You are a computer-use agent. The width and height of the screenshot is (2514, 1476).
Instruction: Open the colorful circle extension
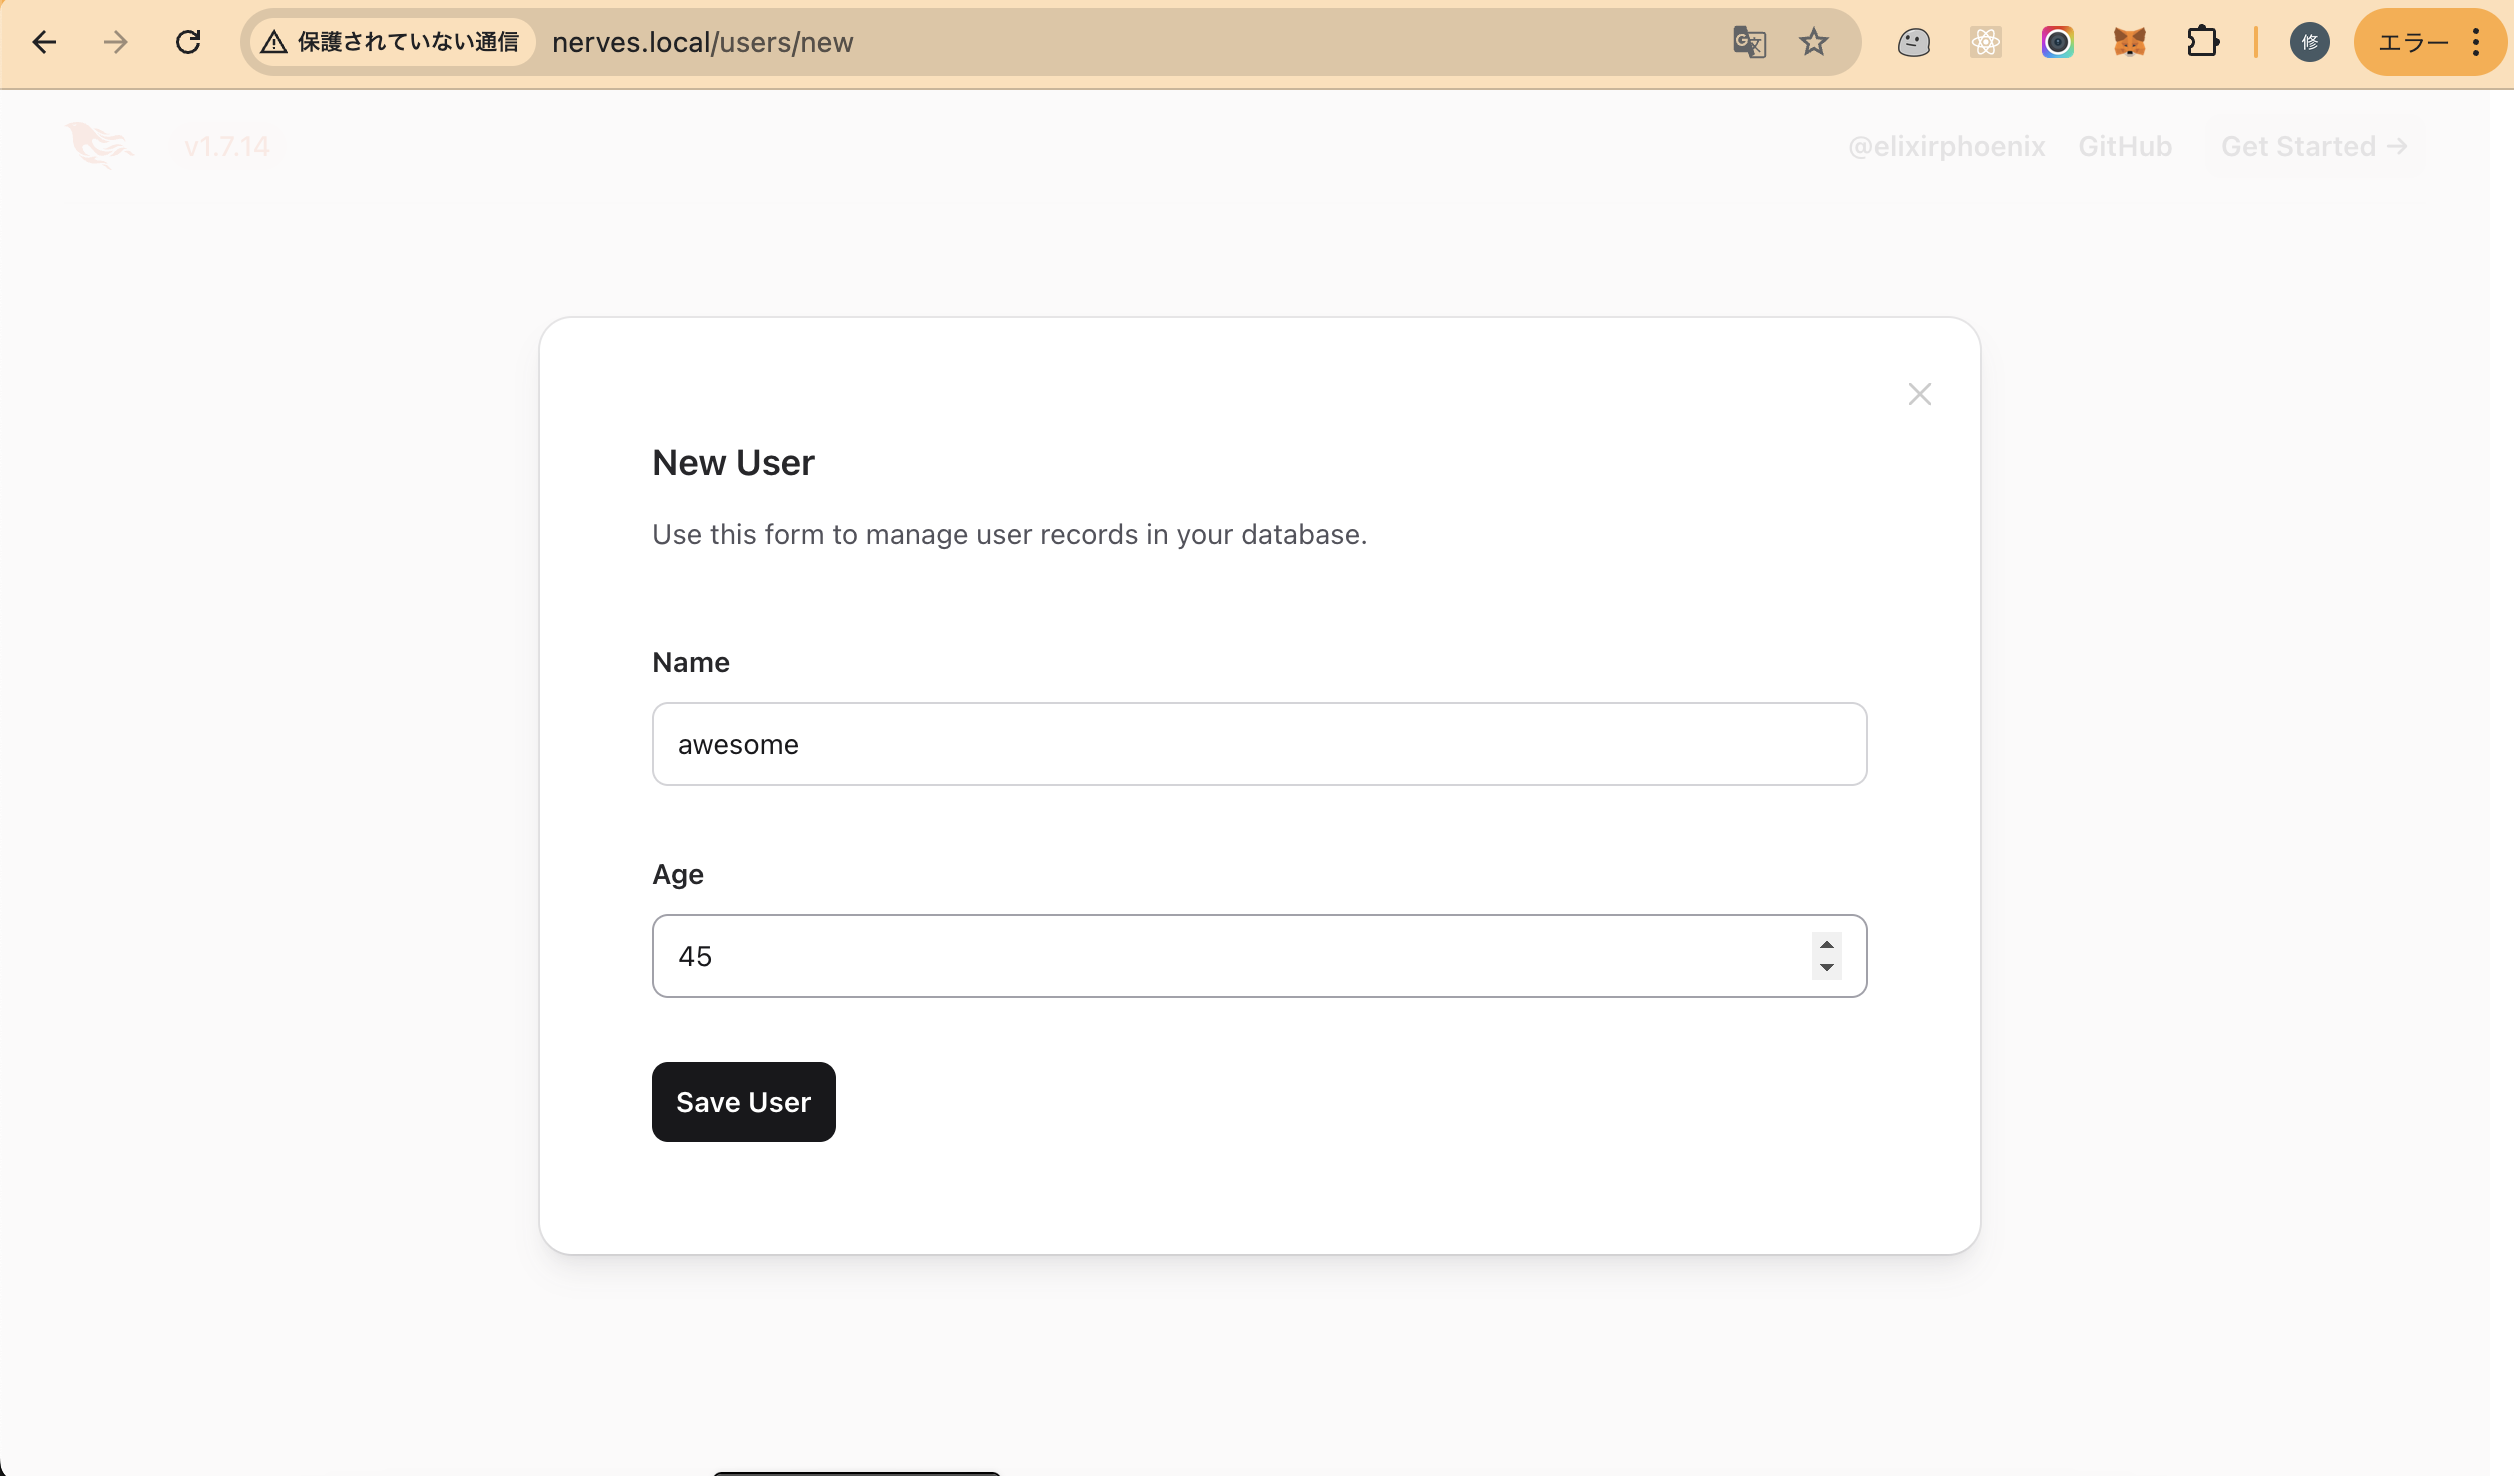[2058, 42]
